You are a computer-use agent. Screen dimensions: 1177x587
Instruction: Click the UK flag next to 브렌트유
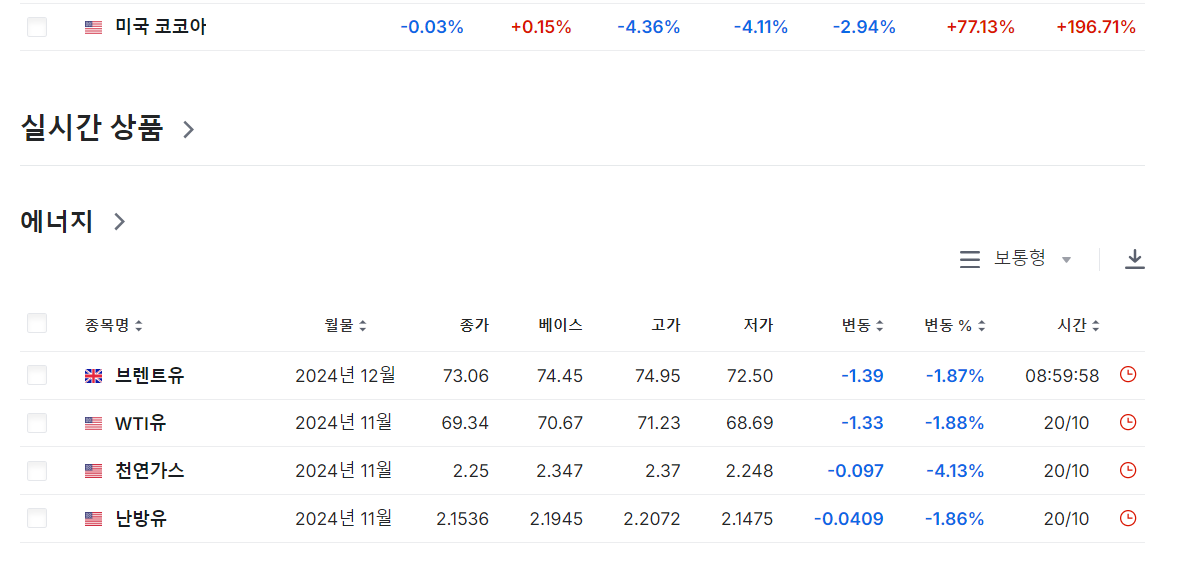pos(93,376)
